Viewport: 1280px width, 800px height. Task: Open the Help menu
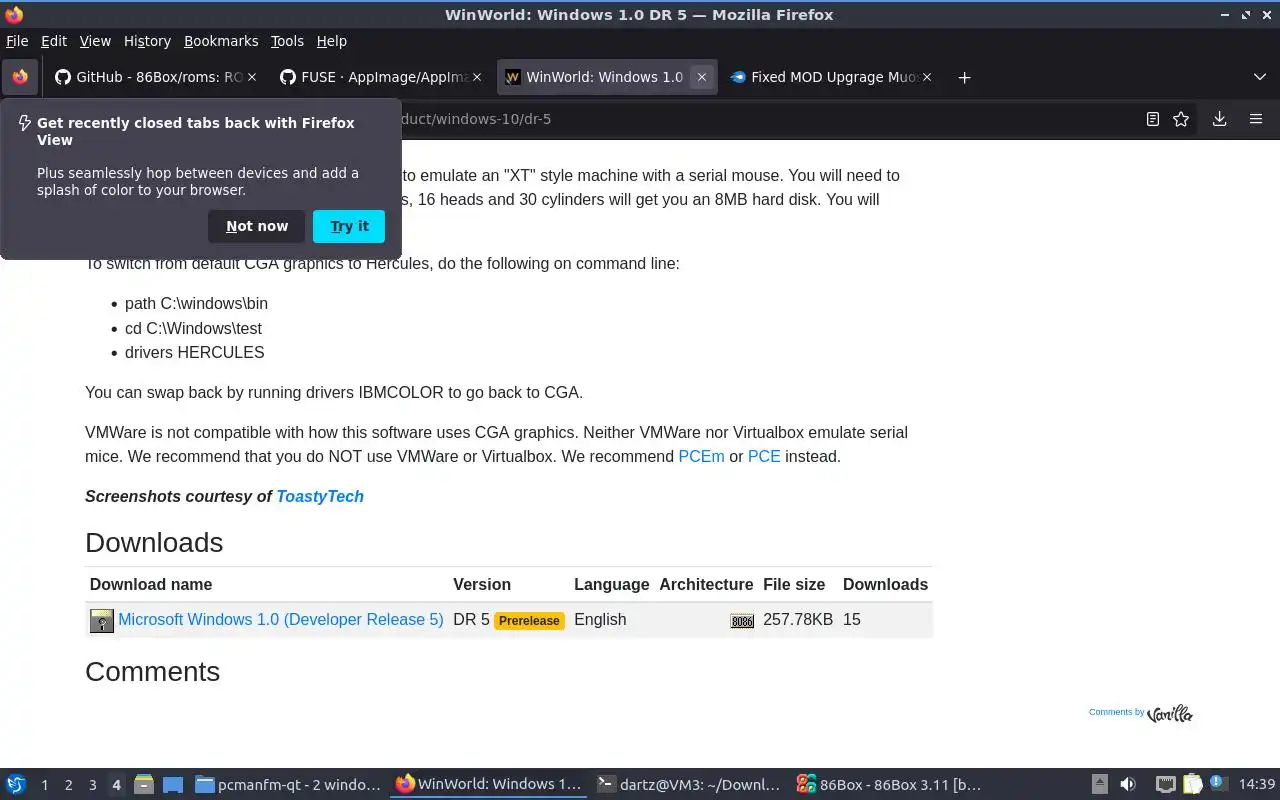click(331, 41)
